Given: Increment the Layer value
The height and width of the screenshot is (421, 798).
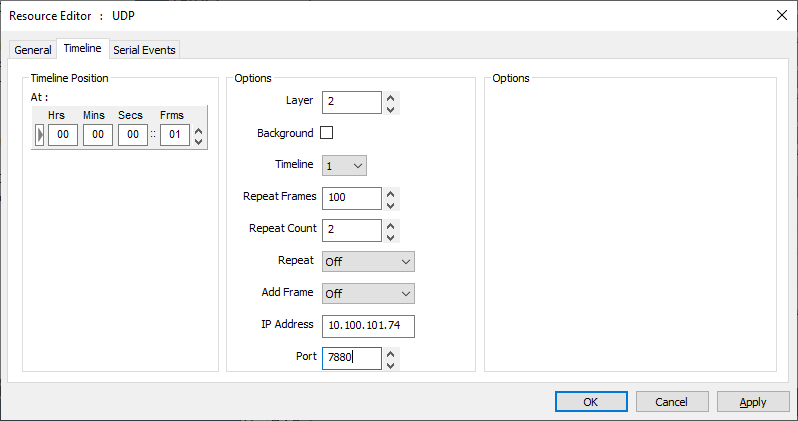Looking at the screenshot, I should point(390,97).
